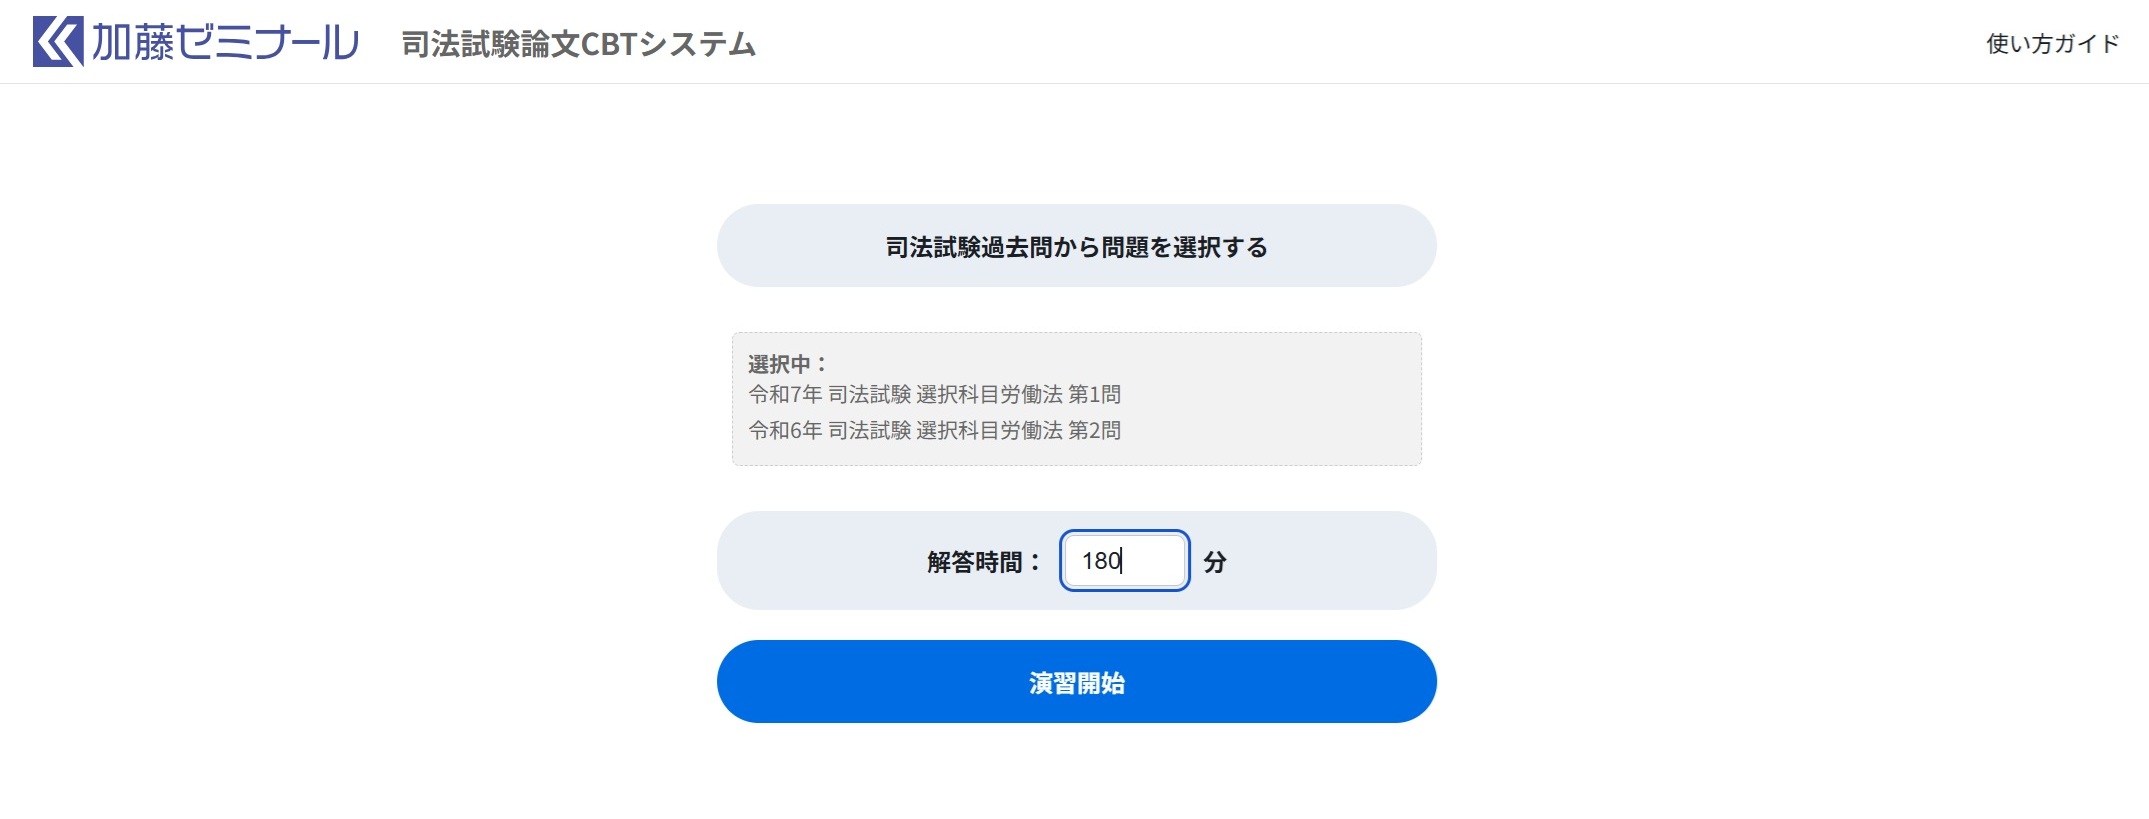Click the 分 unit label
The height and width of the screenshot is (819, 2149).
(x=1215, y=561)
